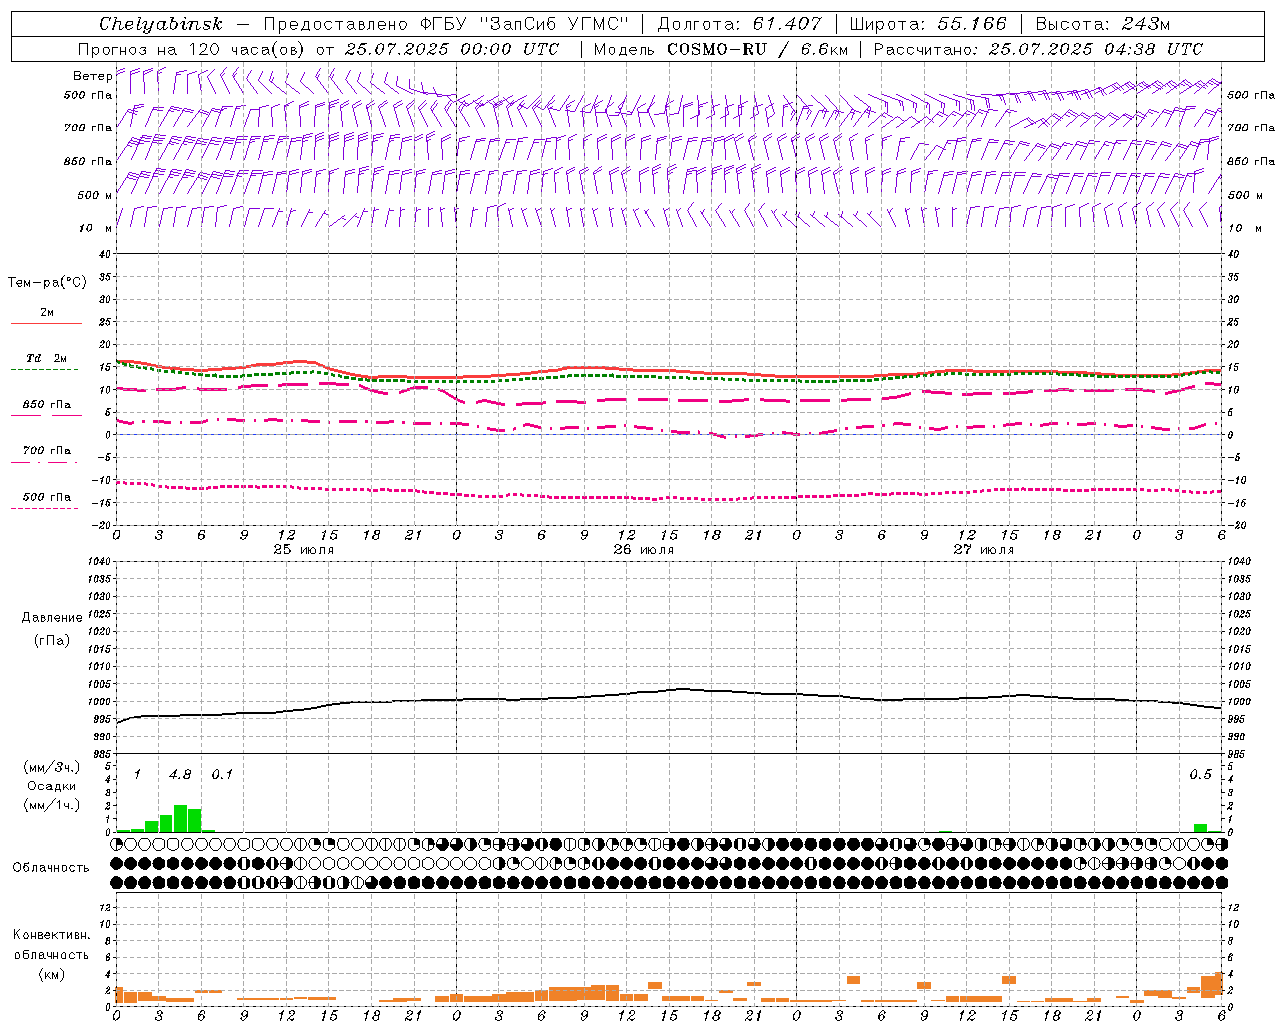Click the model text "COSMO-RU / 6.6км"

coord(757,49)
